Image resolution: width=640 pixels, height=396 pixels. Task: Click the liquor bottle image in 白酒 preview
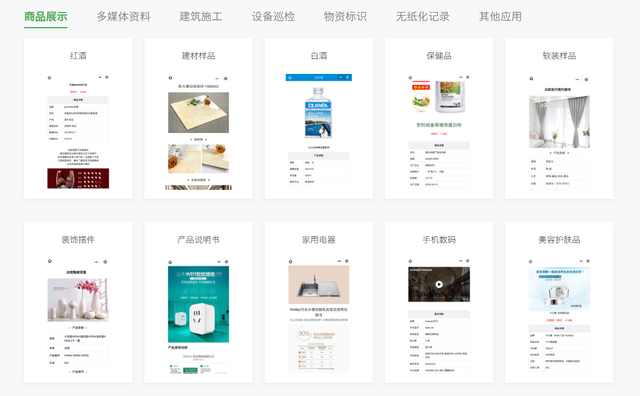(x=318, y=112)
